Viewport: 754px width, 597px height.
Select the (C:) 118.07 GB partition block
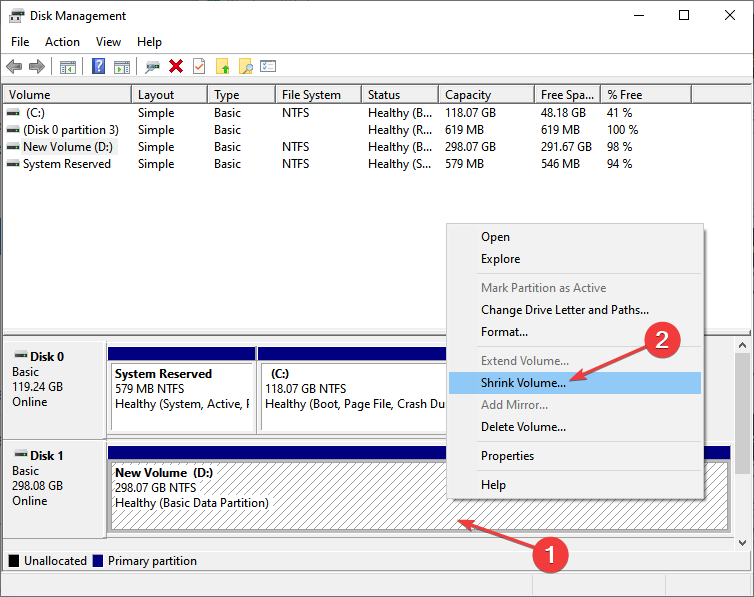pos(352,390)
